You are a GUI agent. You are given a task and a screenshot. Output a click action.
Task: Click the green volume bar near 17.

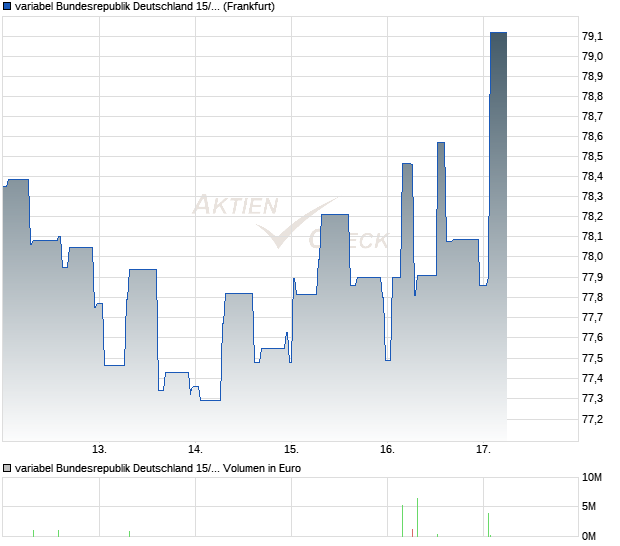coord(488,525)
